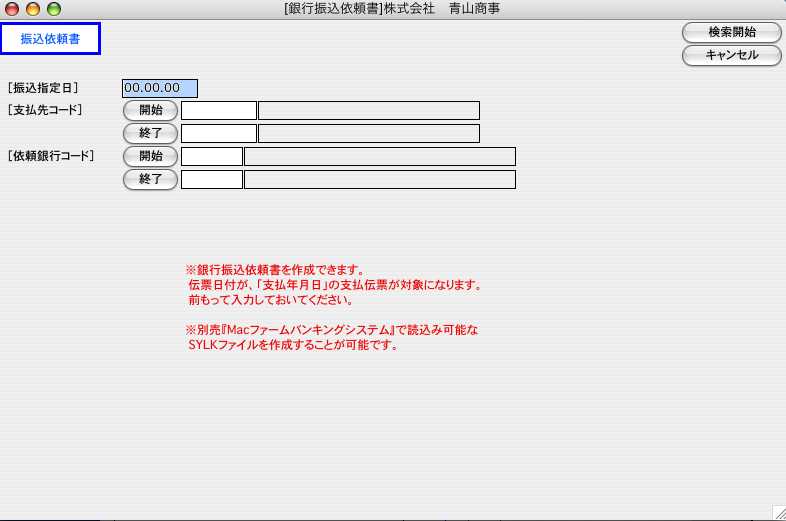Focus the 振込指定日 date field

tap(160, 88)
